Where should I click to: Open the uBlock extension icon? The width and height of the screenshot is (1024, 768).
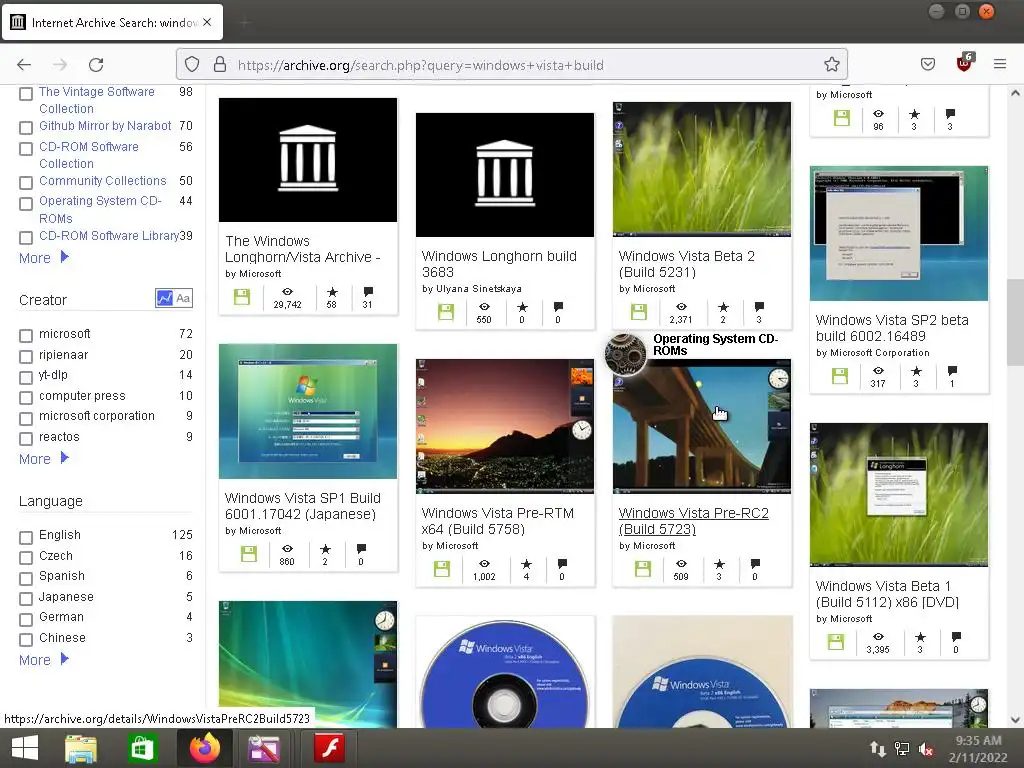click(964, 63)
